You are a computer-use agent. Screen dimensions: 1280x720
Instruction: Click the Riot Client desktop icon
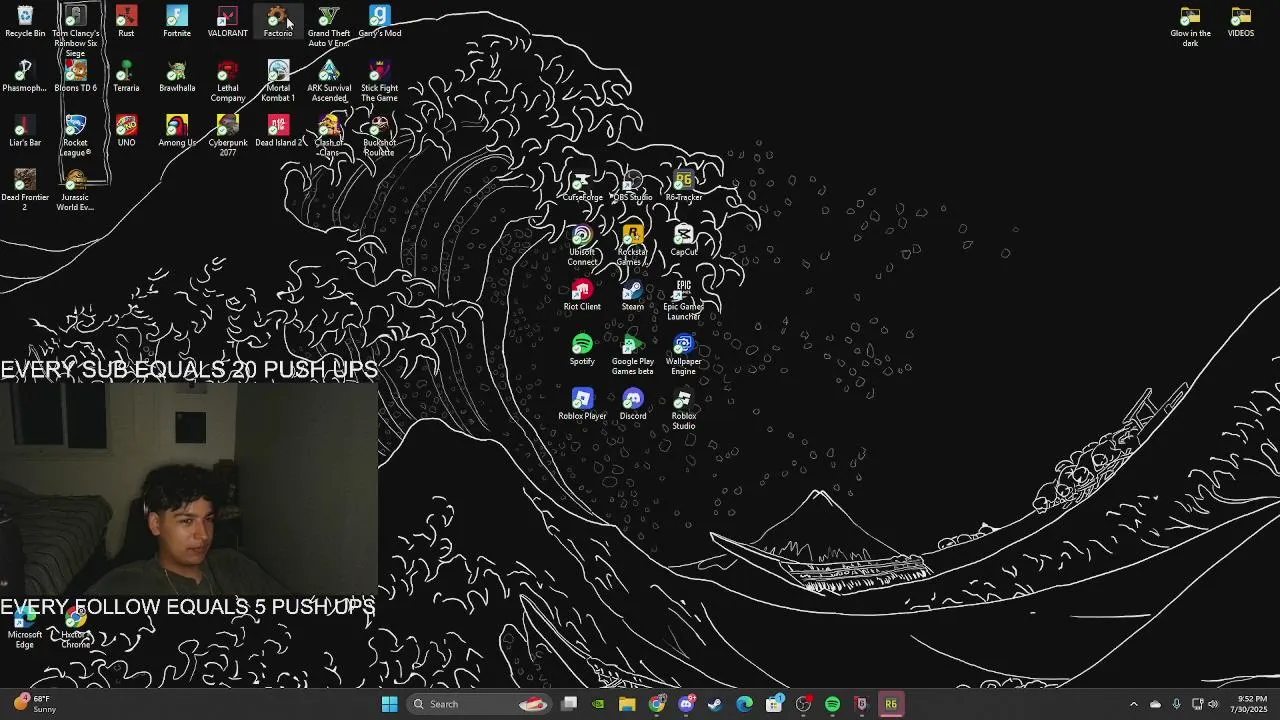582,296
